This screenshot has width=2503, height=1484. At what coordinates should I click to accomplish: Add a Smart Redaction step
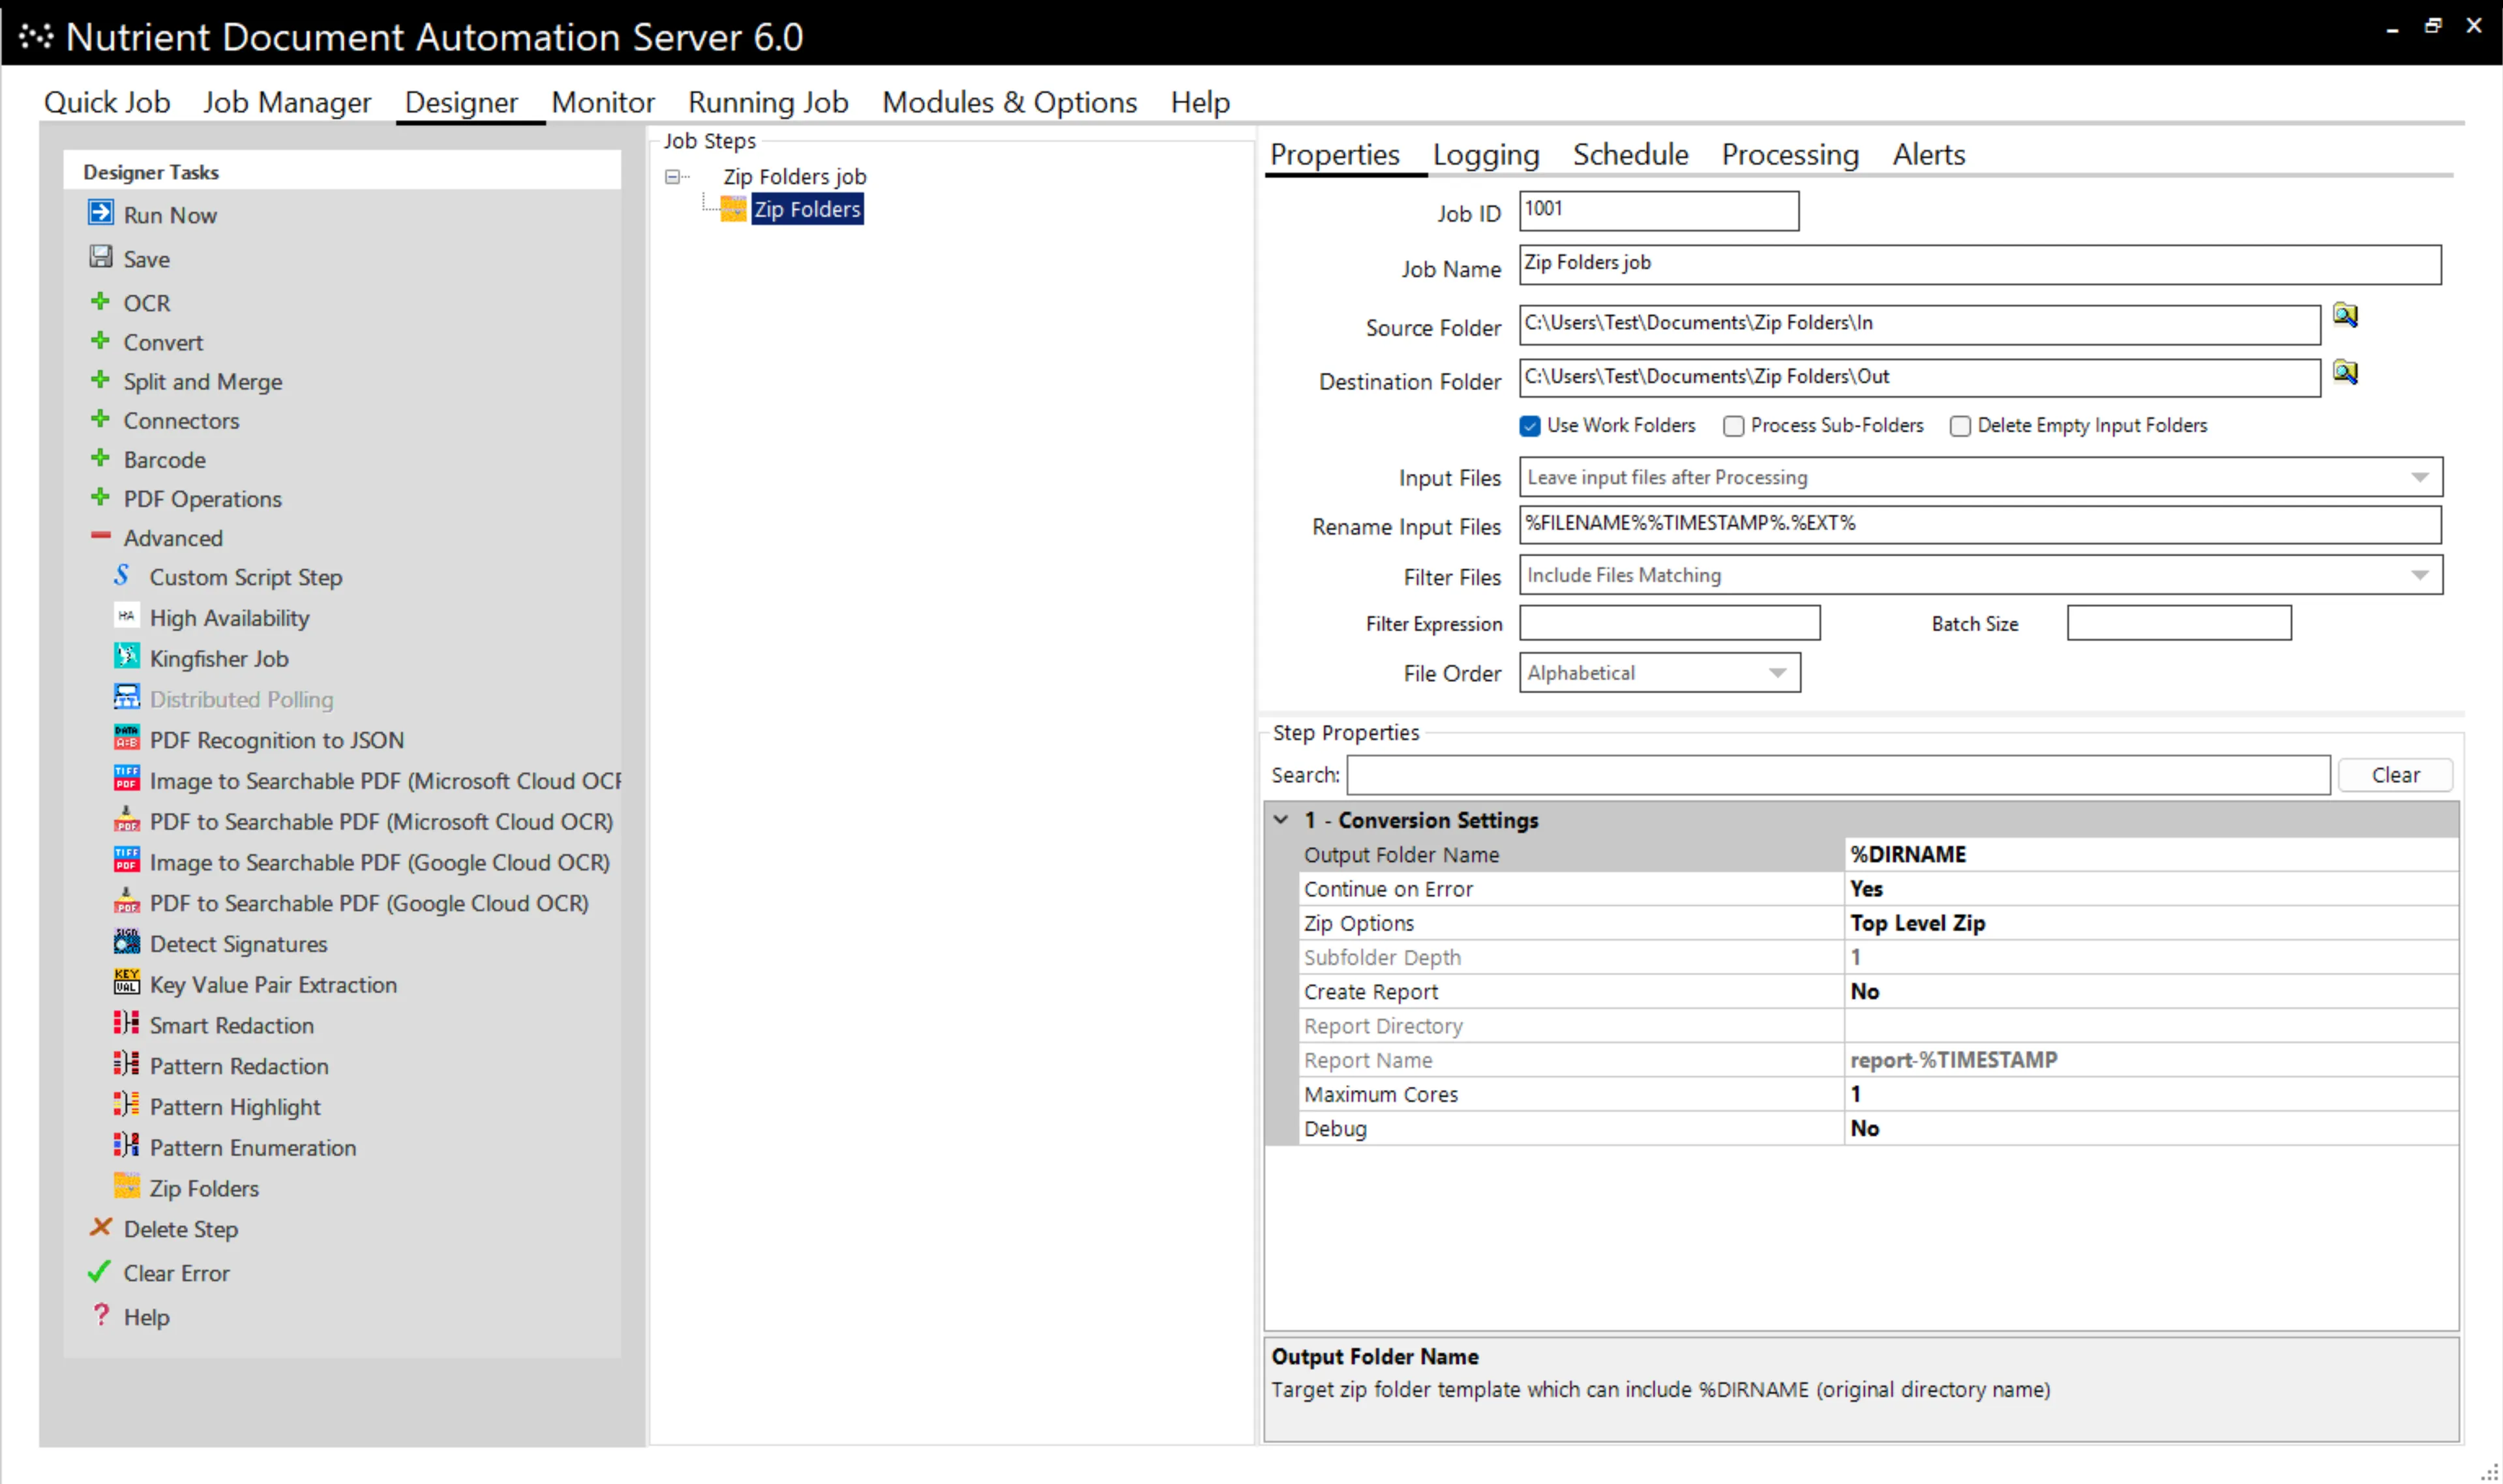[231, 1025]
